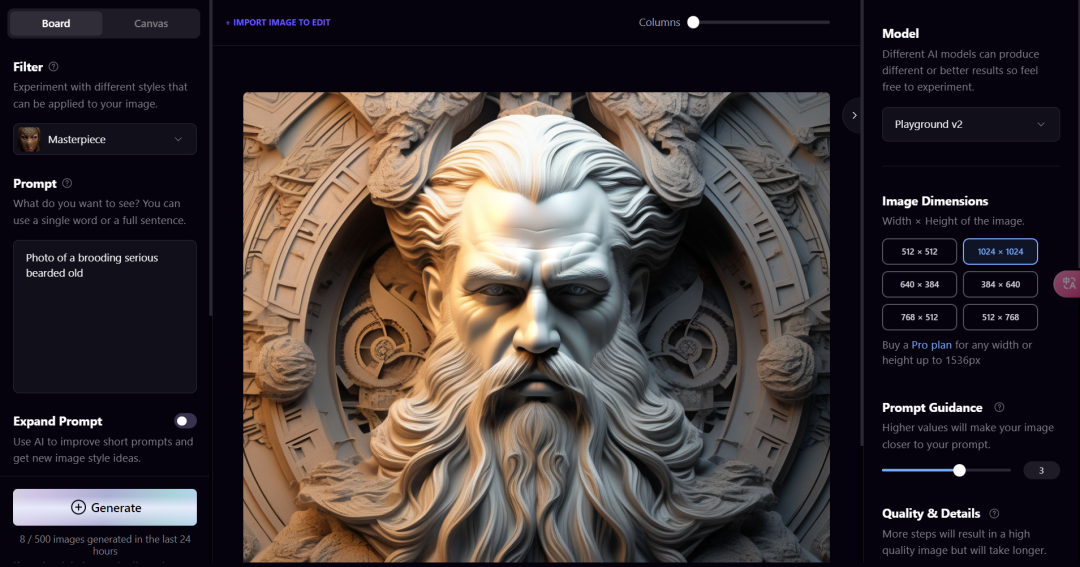The width and height of the screenshot is (1080, 567).
Task: Click the 'Expand Prompt' label text
Action: [58, 421]
